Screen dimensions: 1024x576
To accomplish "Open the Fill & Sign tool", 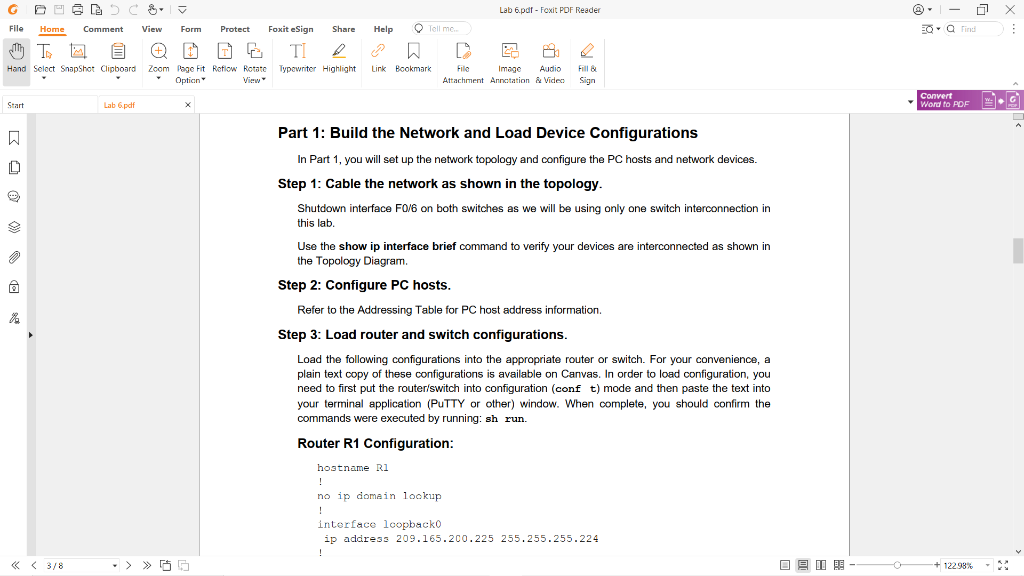I will point(587,60).
